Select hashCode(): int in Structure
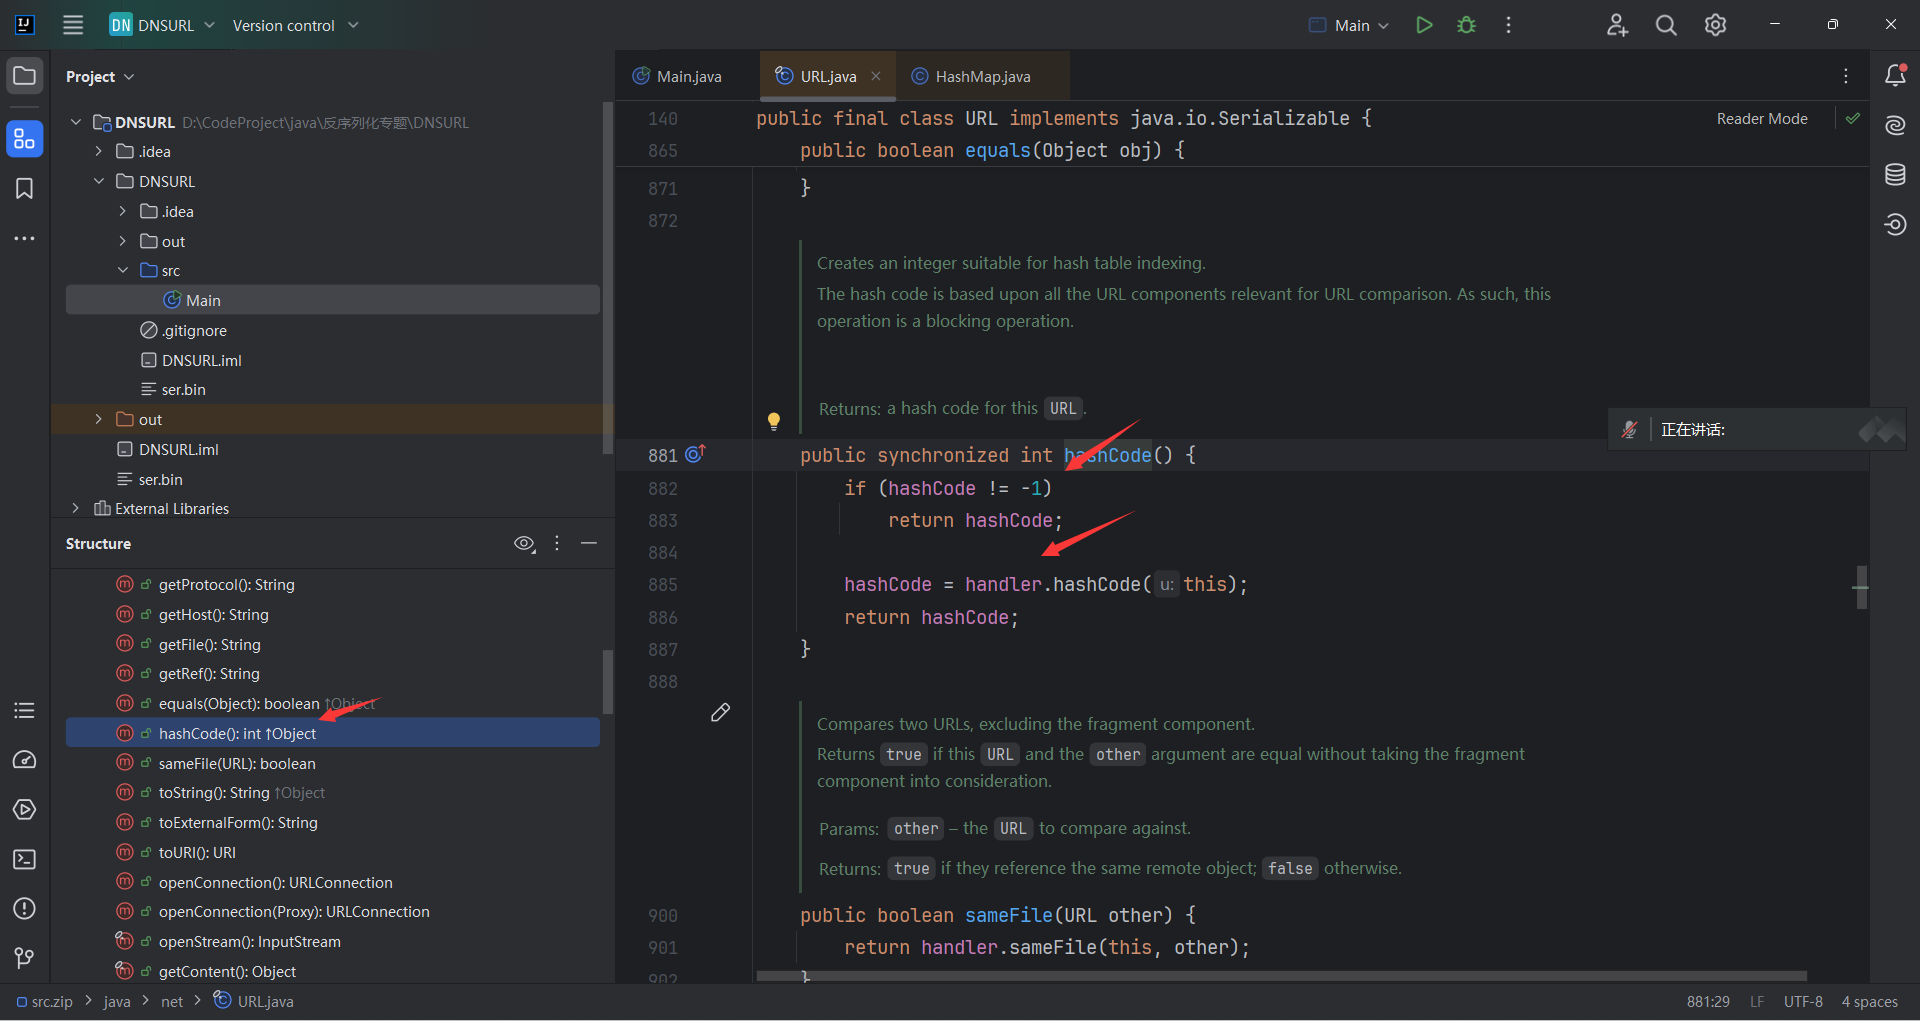Screen dimensions: 1920x1021 [x=333, y=733]
